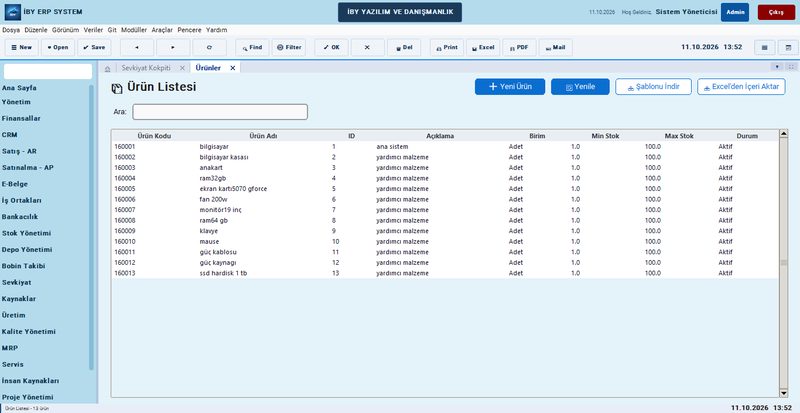Click the red Çıkış button
Viewport: 800px width, 413px height.
pyautogui.click(x=776, y=12)
